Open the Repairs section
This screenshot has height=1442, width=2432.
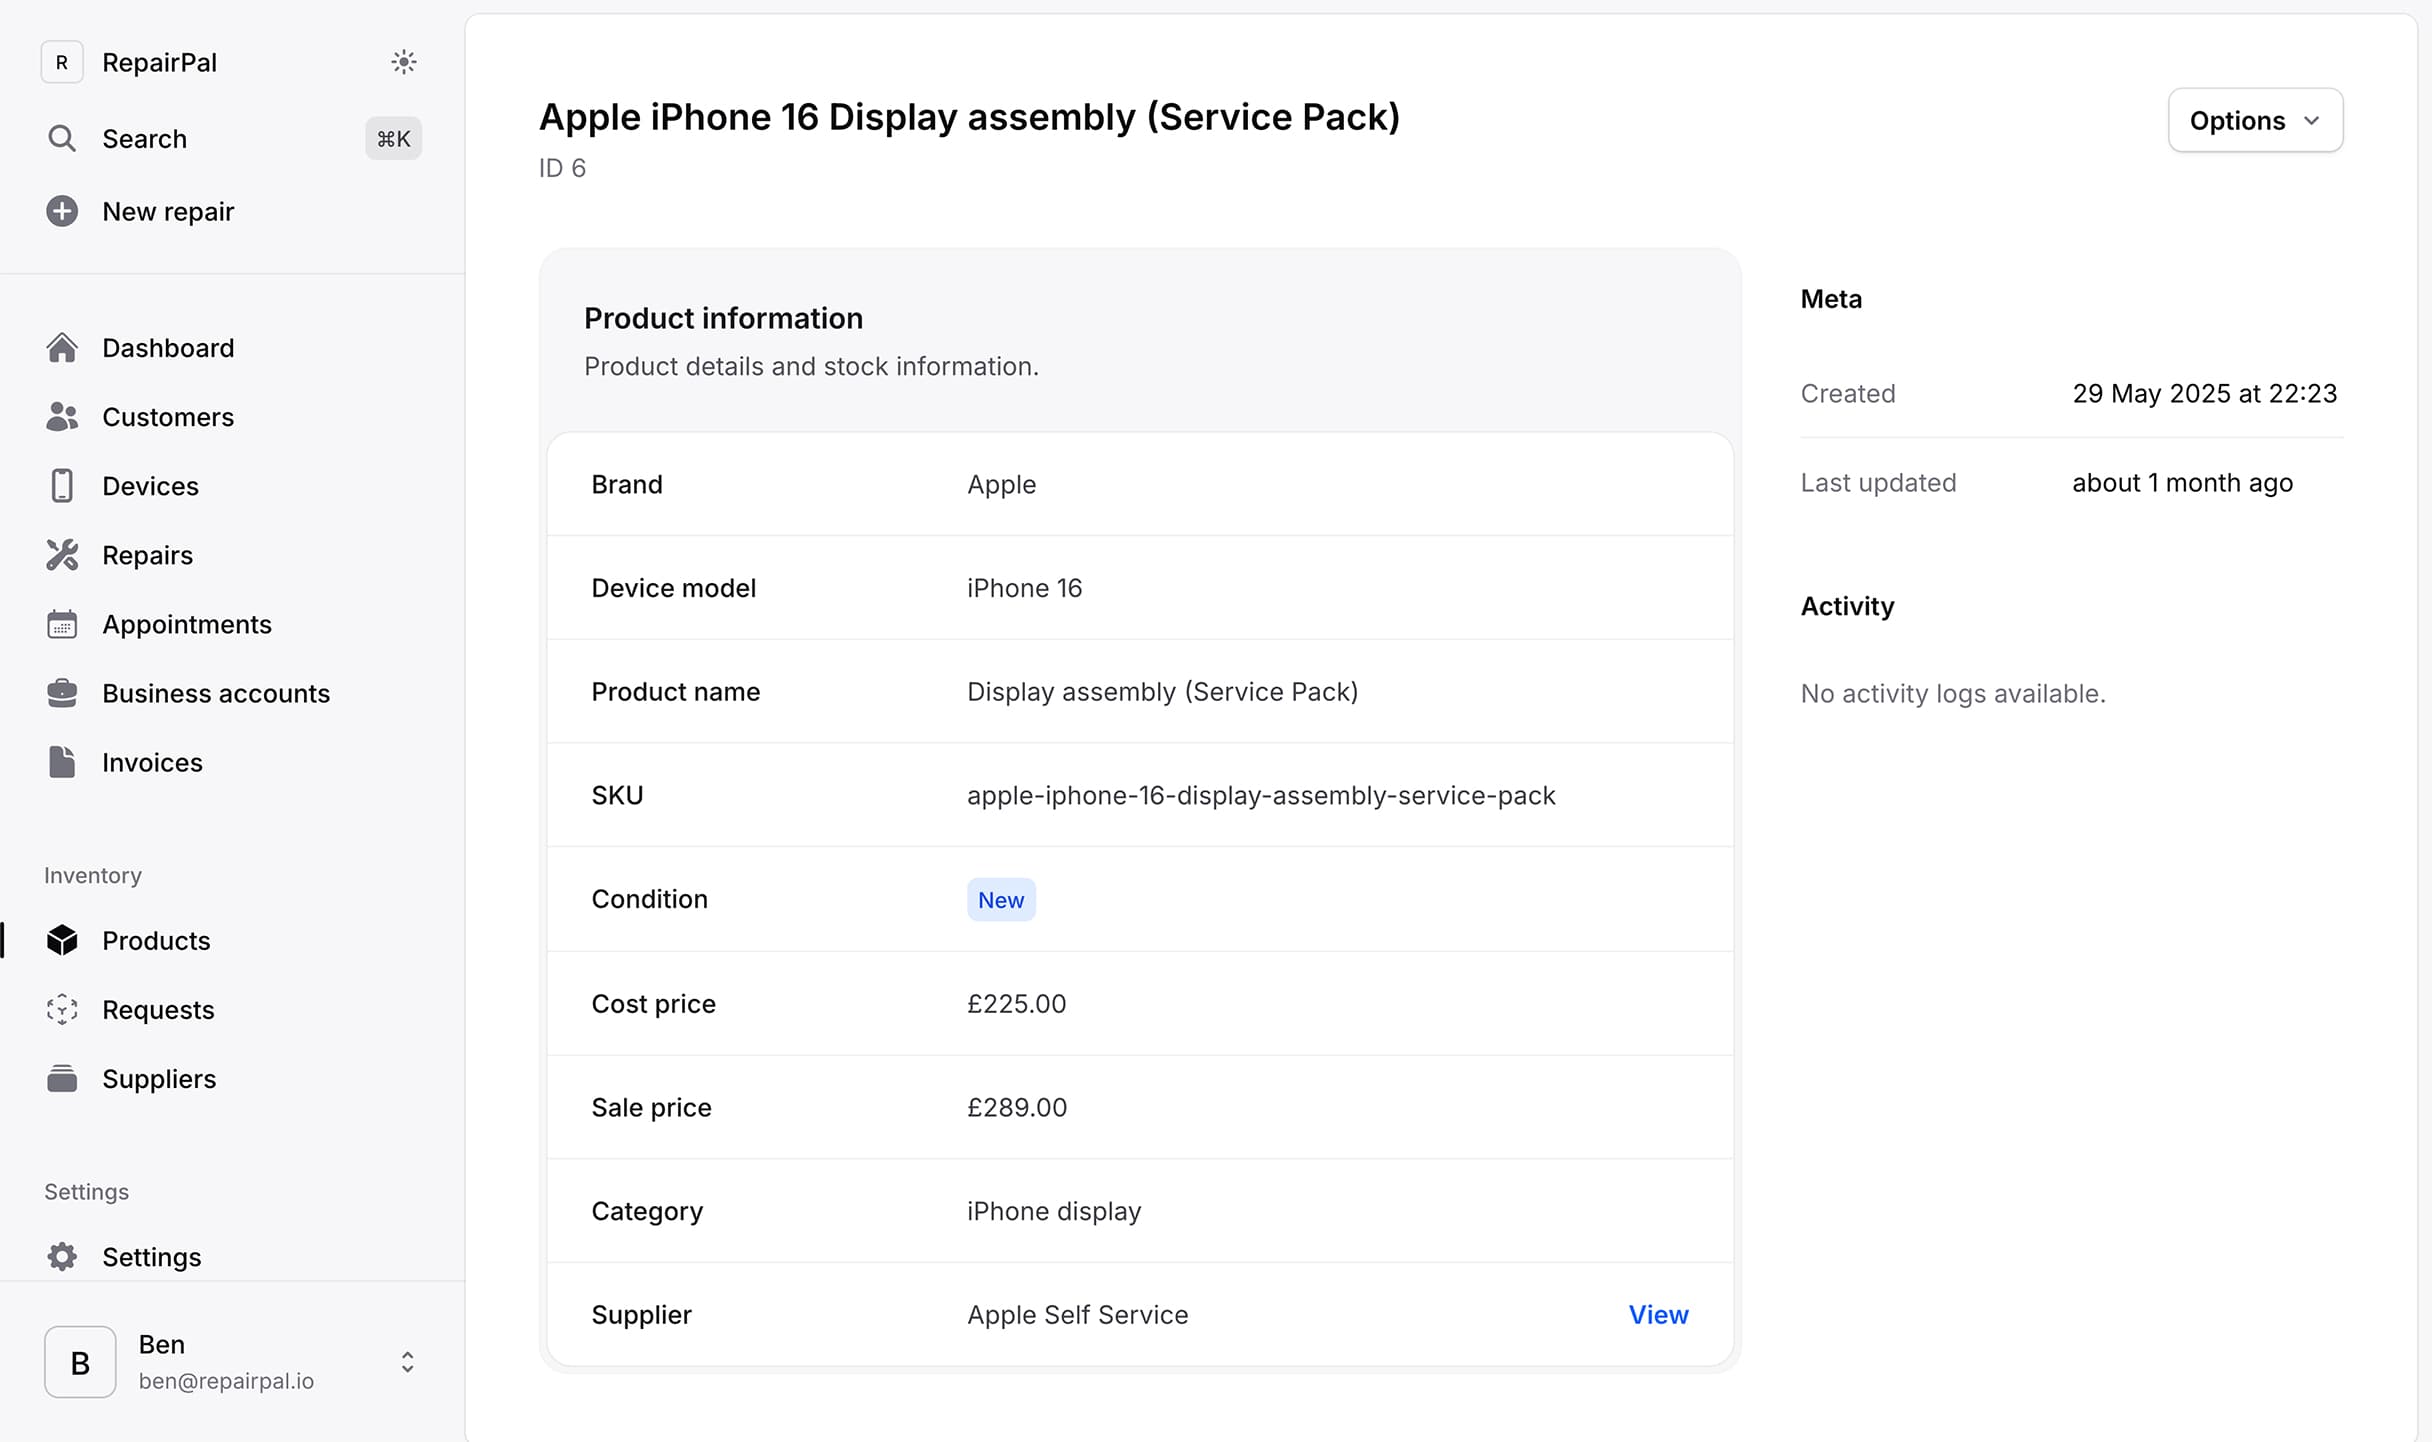[147, 554]
